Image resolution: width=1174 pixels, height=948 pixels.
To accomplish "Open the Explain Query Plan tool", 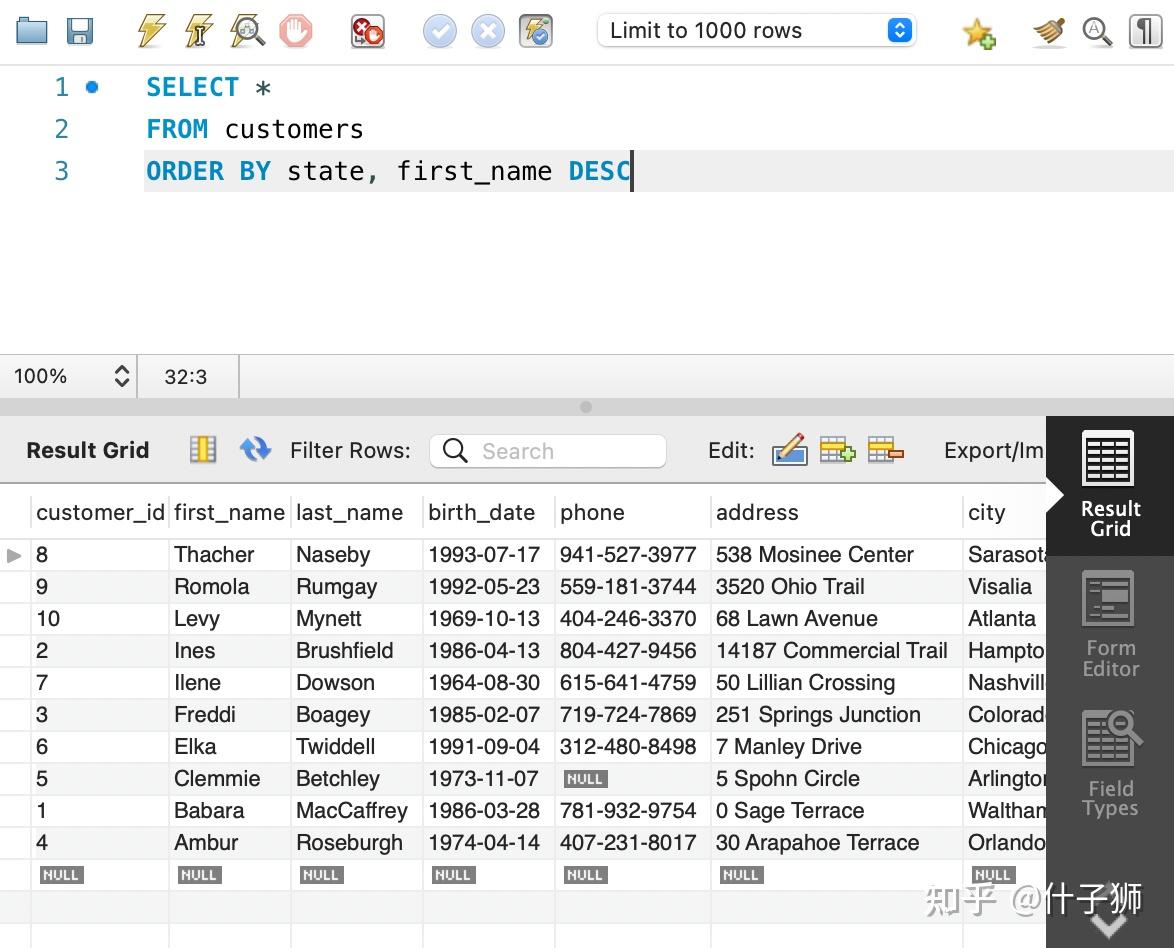I will 248,31.
